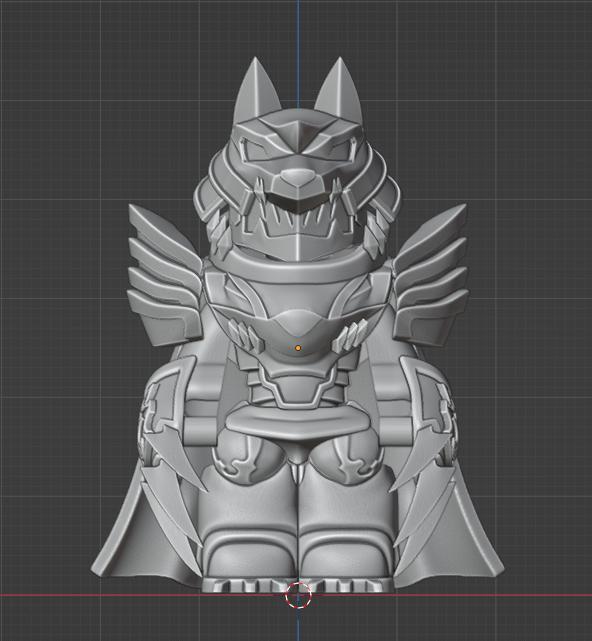Click the red-white 3D cursor at base
Screen dimensions: 592x641
tap(298, 595)
